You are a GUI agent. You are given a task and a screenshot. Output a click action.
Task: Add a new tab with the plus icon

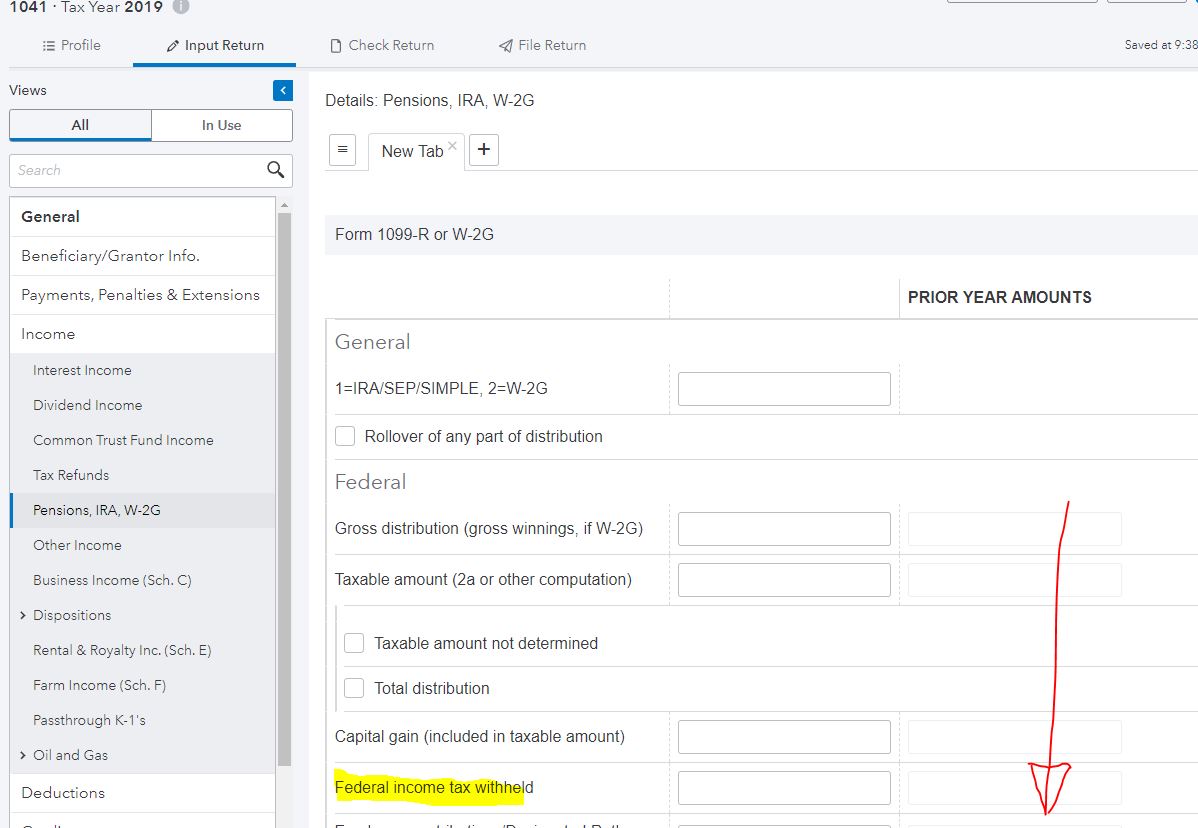(484, 149)
